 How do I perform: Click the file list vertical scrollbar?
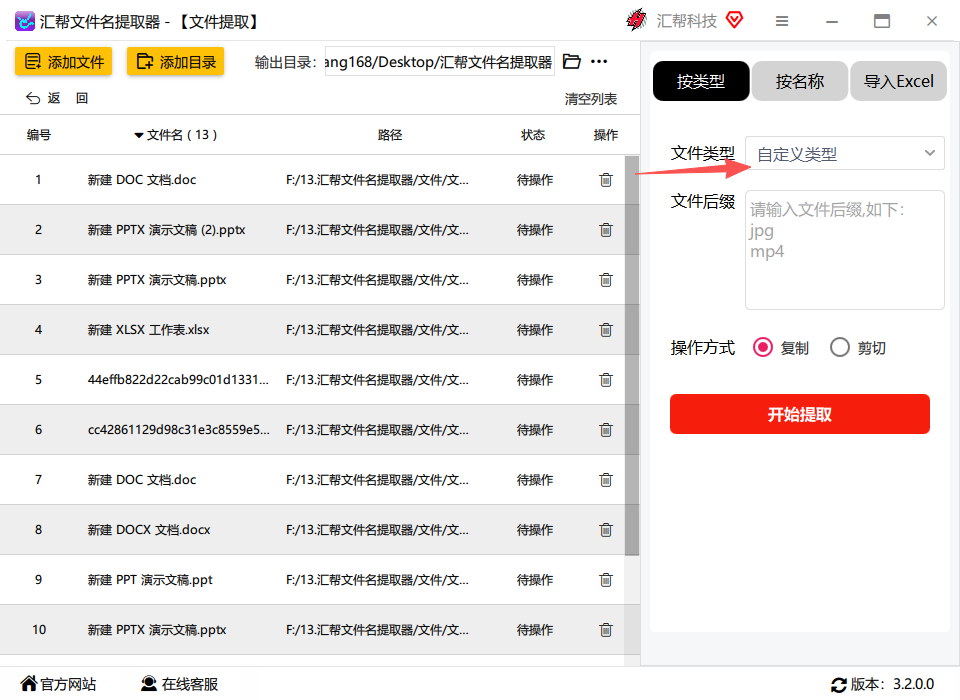pyautogui.click(x=632, y=355)
